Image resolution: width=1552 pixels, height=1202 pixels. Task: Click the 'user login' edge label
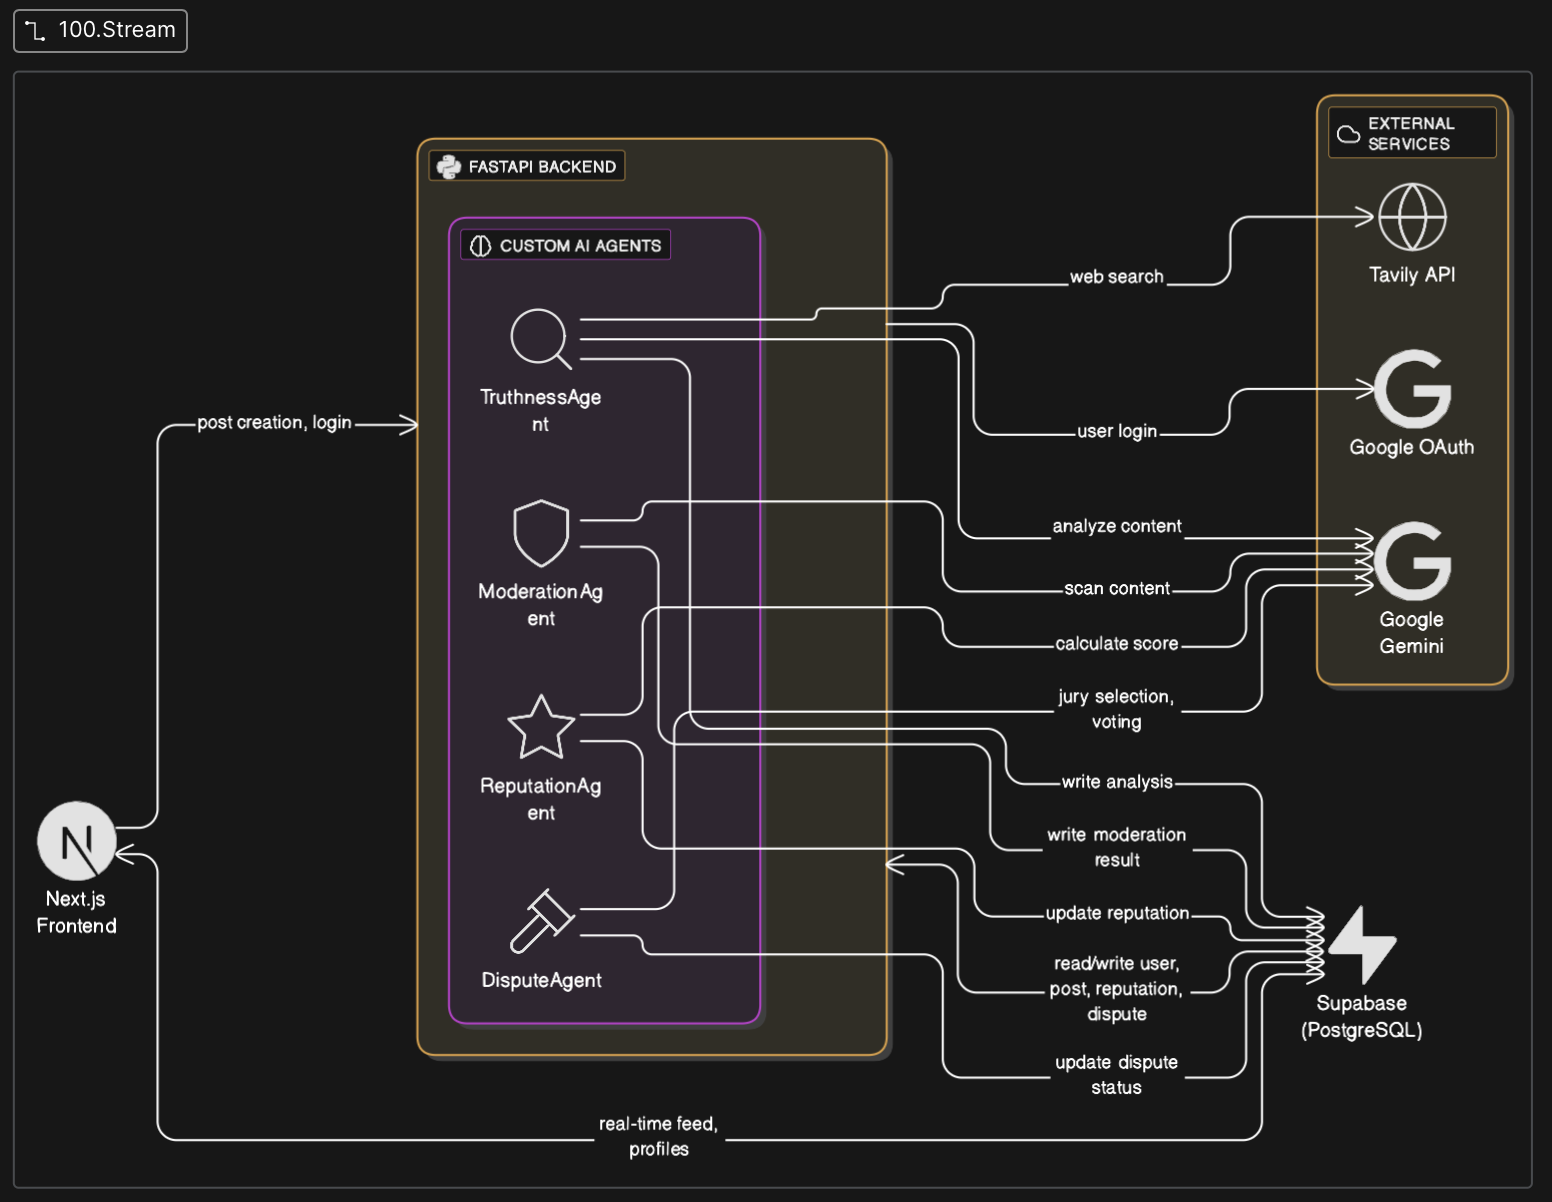[x=1117, y=431]
